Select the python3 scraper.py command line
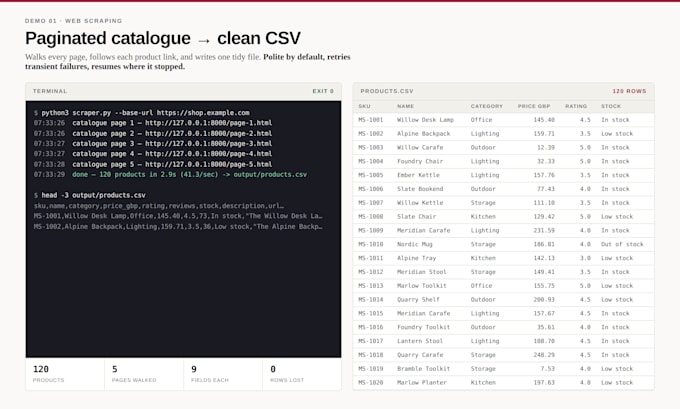680x409 pixels. click(142, 113)
